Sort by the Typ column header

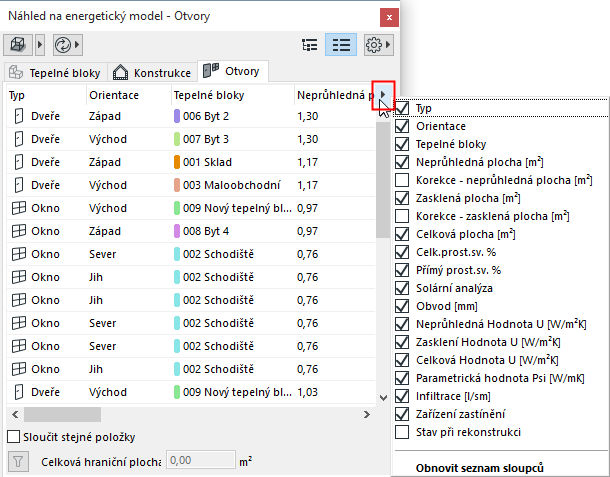46,95
